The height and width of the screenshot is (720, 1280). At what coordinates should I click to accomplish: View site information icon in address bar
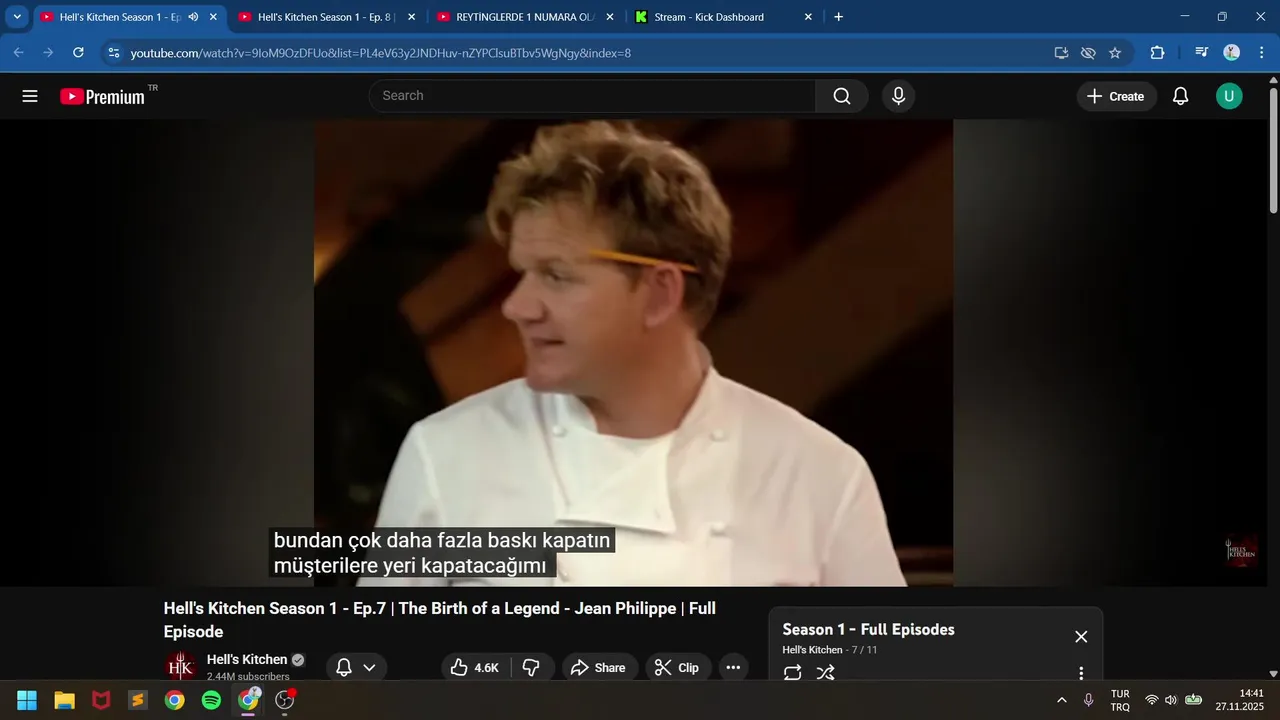point(113,53)
